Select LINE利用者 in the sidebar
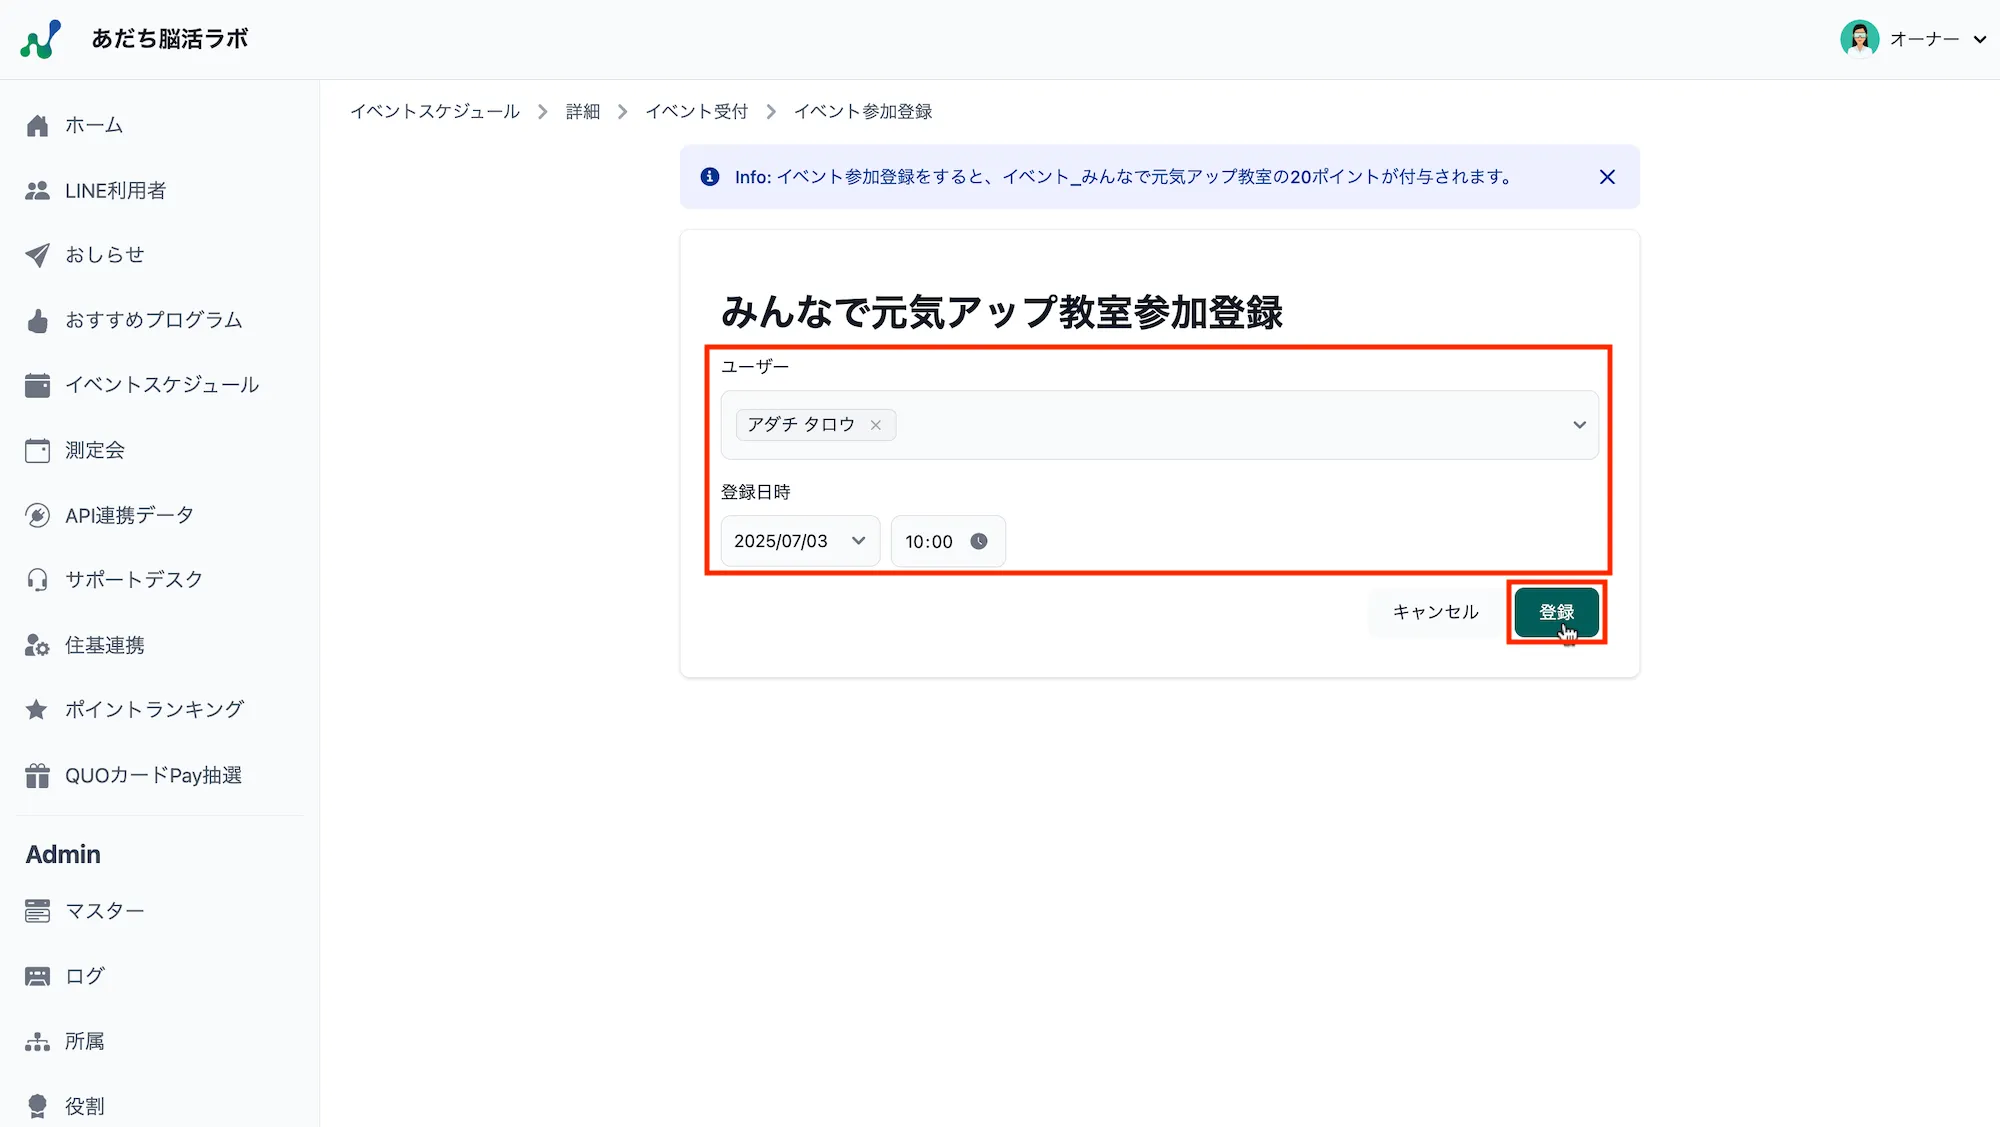Viewport: 2000px width, 1127px height. [x=115, y=190]
